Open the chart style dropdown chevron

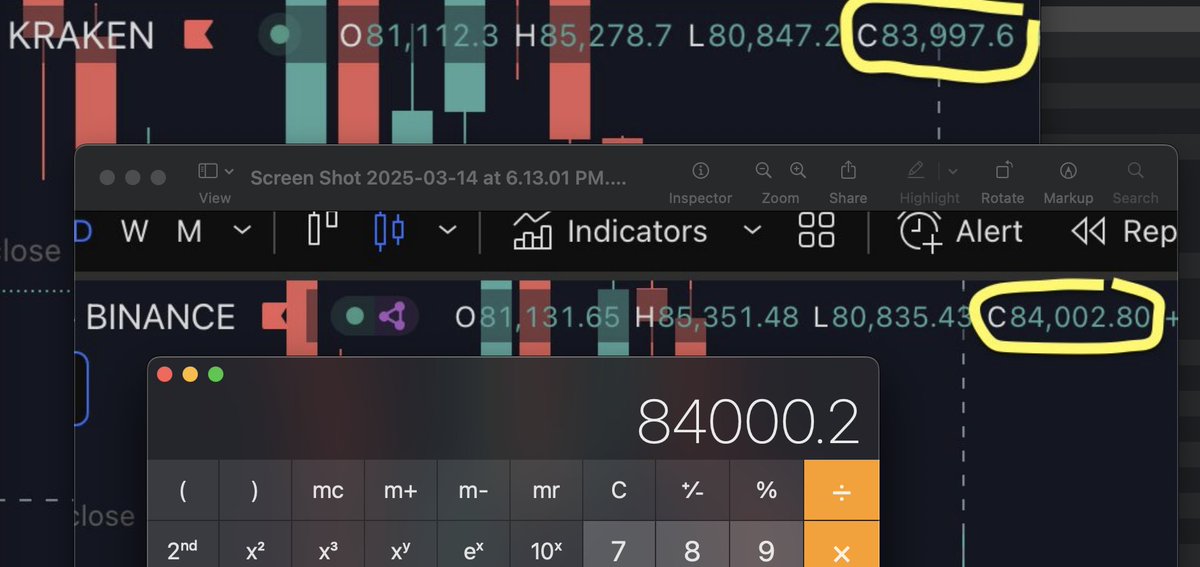point(447,231)
